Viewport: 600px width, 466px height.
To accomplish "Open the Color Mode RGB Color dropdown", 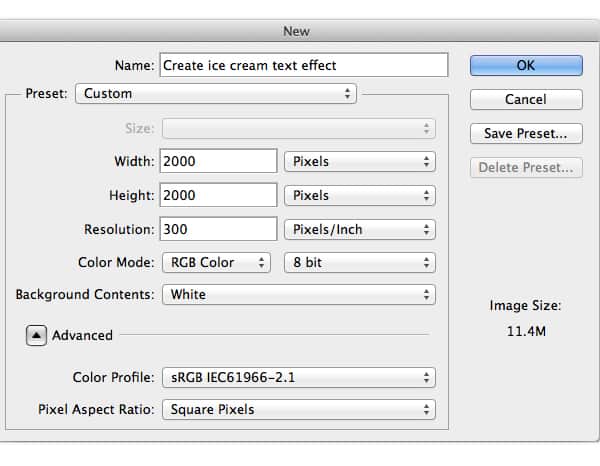I will coord(216,263).
